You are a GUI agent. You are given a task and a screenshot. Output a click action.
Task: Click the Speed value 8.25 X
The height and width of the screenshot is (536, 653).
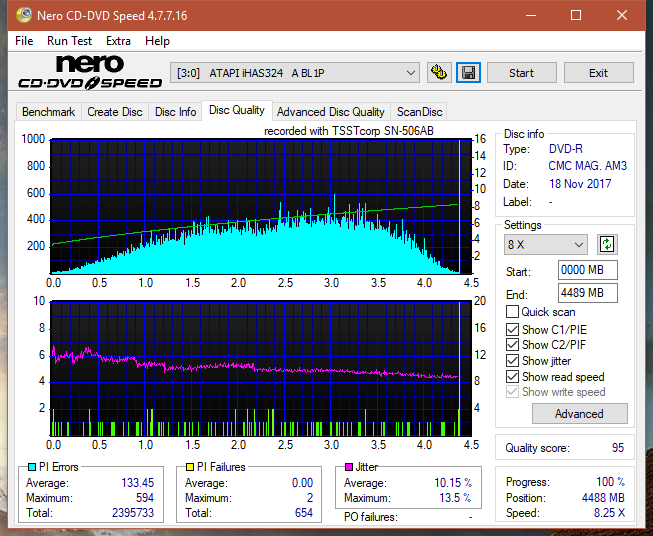(609, 513)
